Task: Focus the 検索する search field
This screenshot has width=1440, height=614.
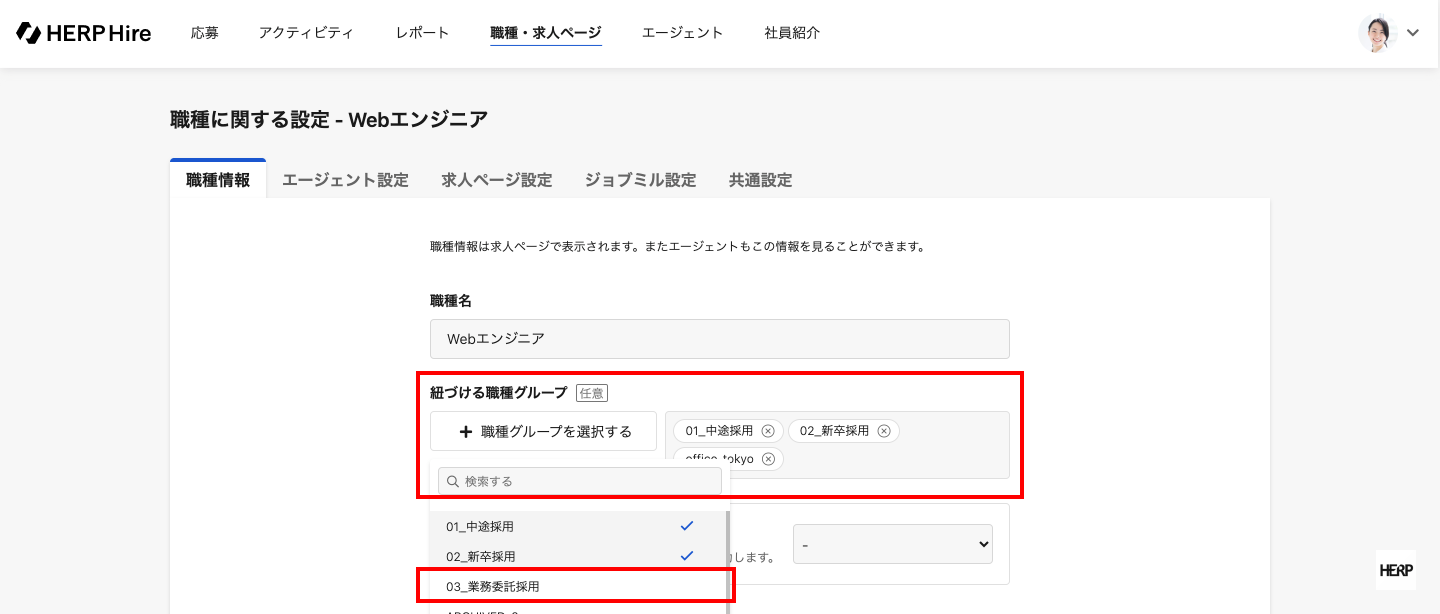Action: click(580, 481)
